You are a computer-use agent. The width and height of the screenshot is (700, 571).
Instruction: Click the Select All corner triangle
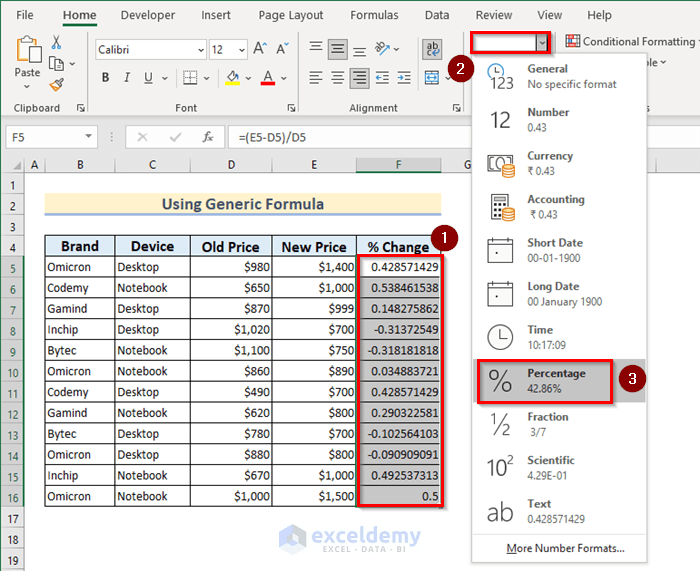17,166
